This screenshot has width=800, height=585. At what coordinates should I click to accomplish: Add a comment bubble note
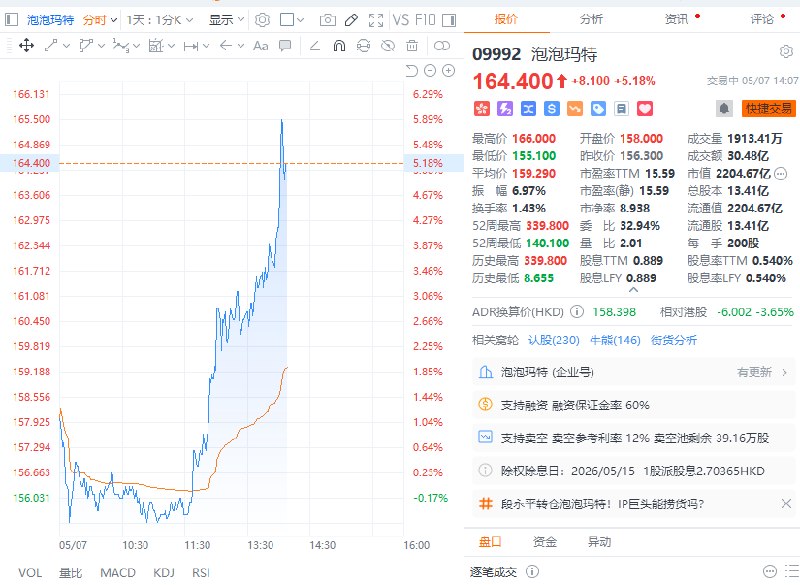[x=285, y=46]
